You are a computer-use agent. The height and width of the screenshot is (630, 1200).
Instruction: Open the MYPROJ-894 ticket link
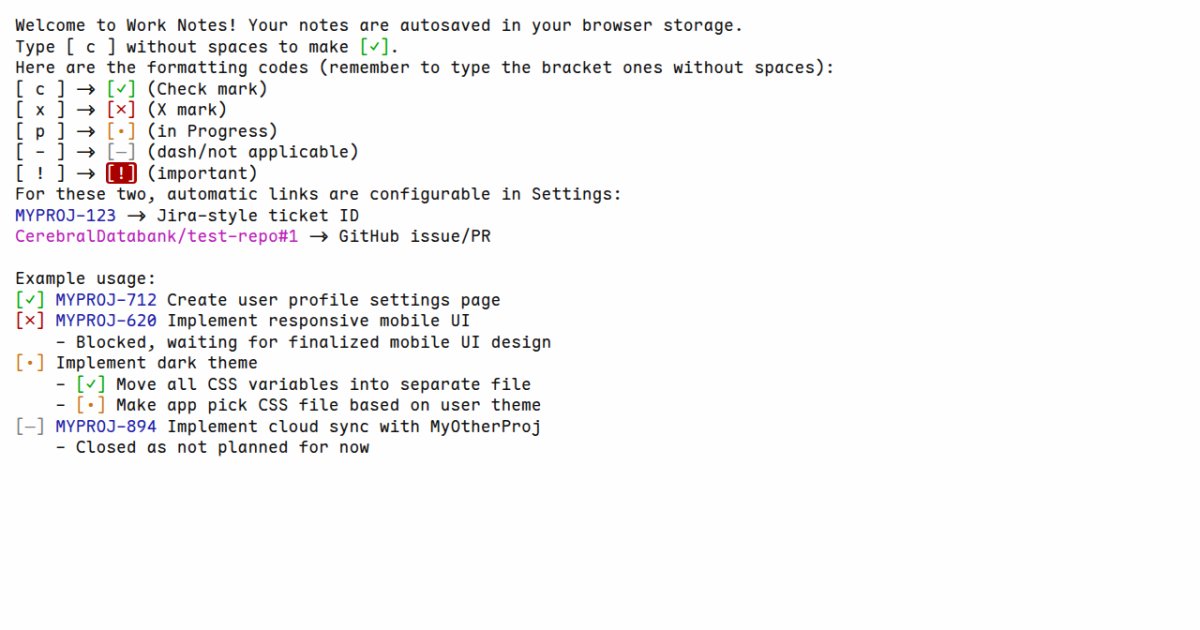pyautogui.click(x=106, y=426)
